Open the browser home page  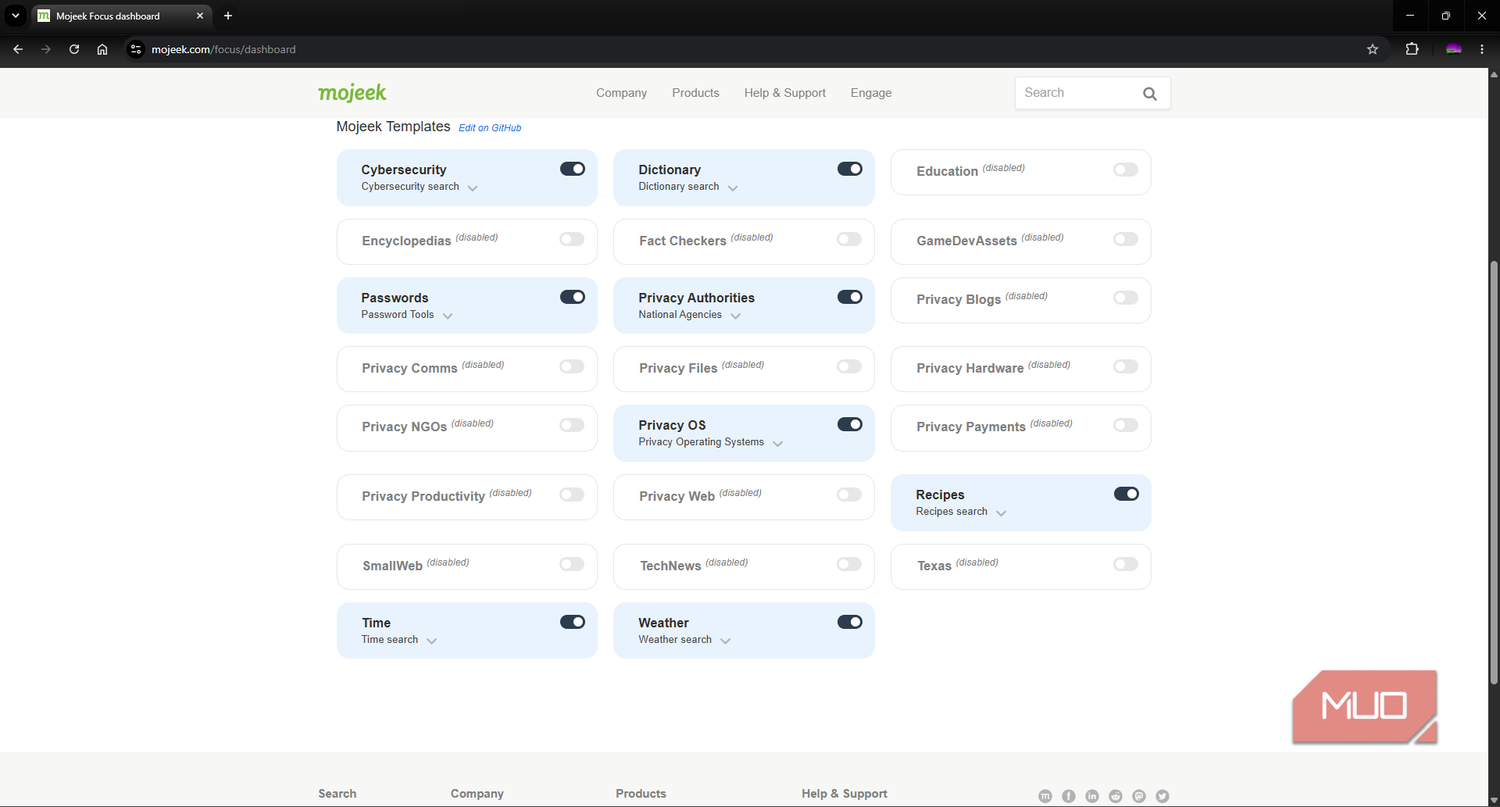[x=102, y=49]
